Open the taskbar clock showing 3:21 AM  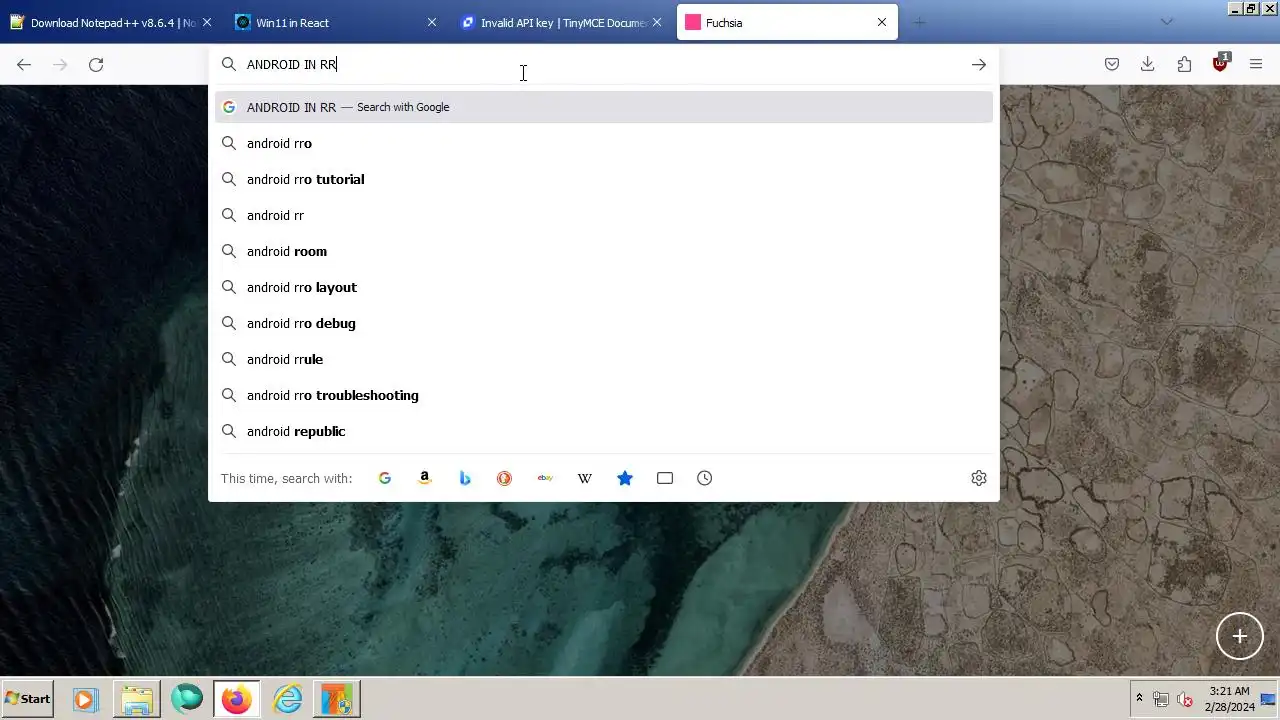point(1230,699)
